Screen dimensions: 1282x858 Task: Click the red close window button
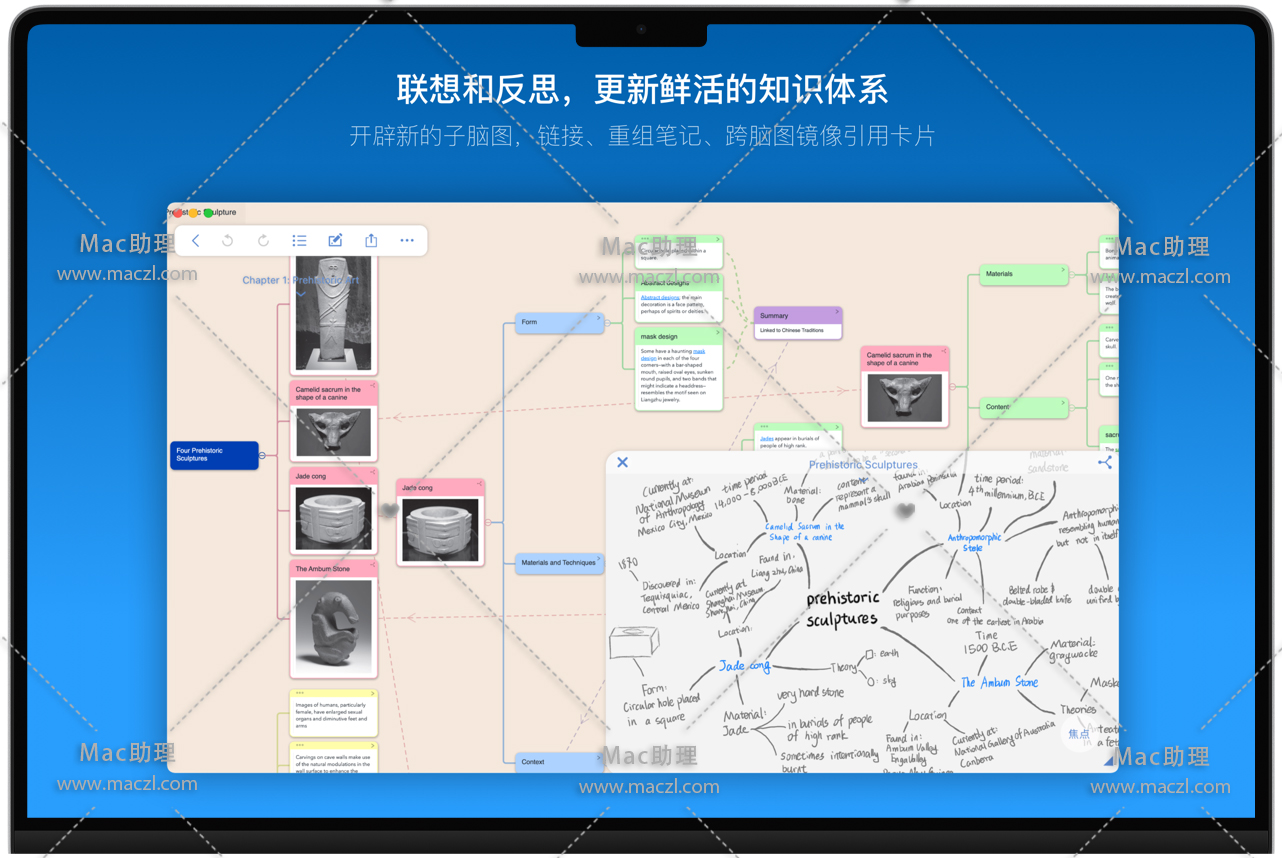click(x=178, y=213)
